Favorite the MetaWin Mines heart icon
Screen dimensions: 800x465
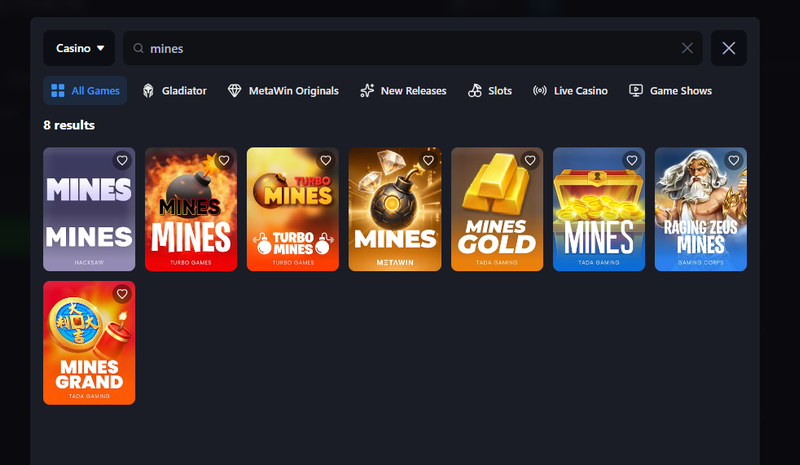coord(428,160)
